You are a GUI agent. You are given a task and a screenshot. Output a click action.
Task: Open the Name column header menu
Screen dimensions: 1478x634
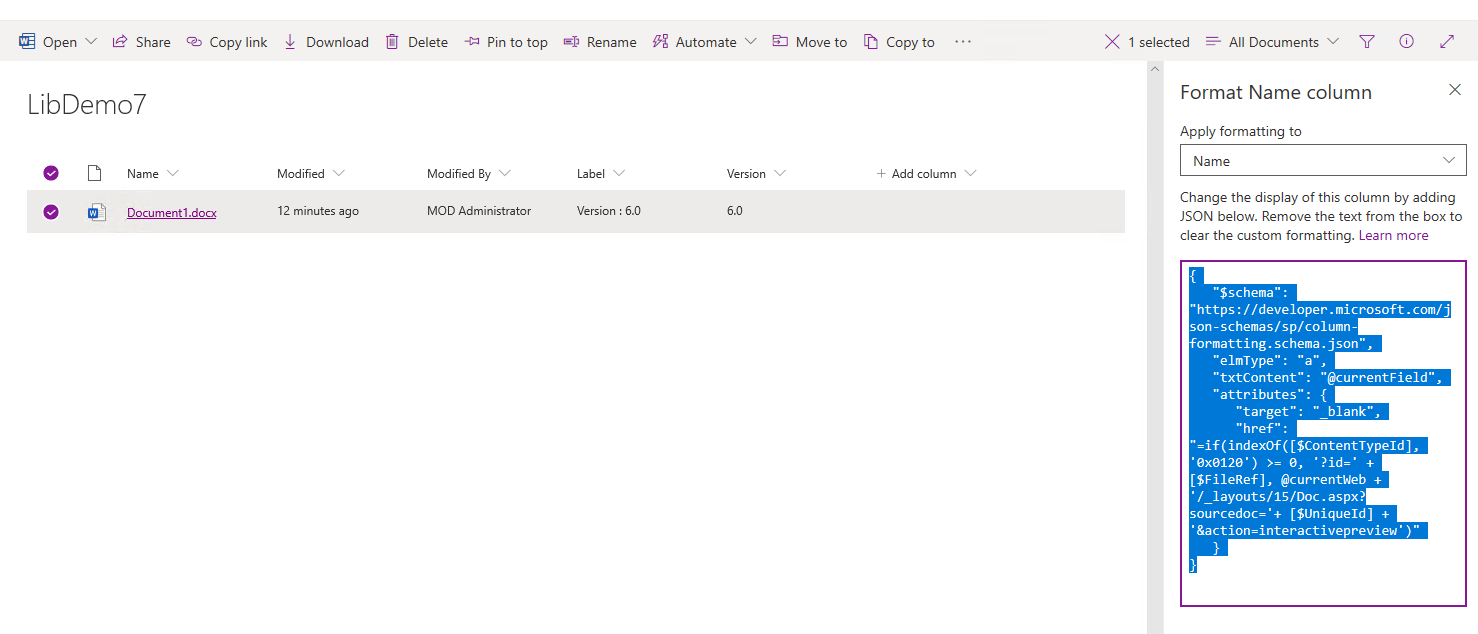tap(153, 174)
